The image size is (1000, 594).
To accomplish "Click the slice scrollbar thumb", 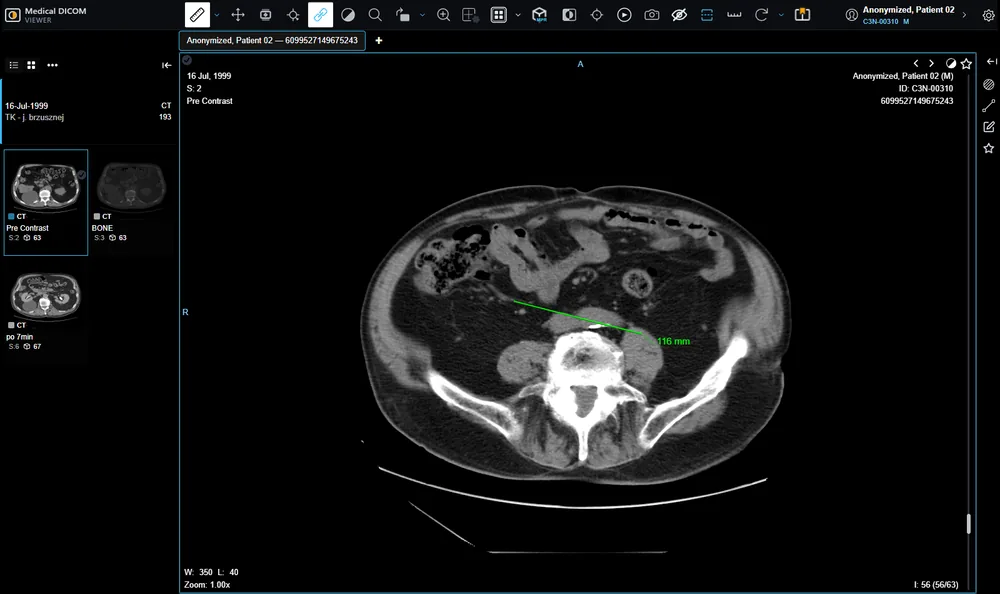I will (969, 524).
